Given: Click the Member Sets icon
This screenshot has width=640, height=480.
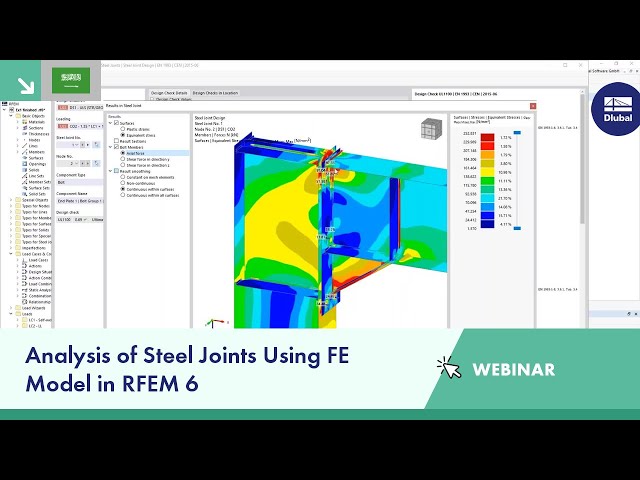Looking at the screenshot, I should click(x=24, y=182).
